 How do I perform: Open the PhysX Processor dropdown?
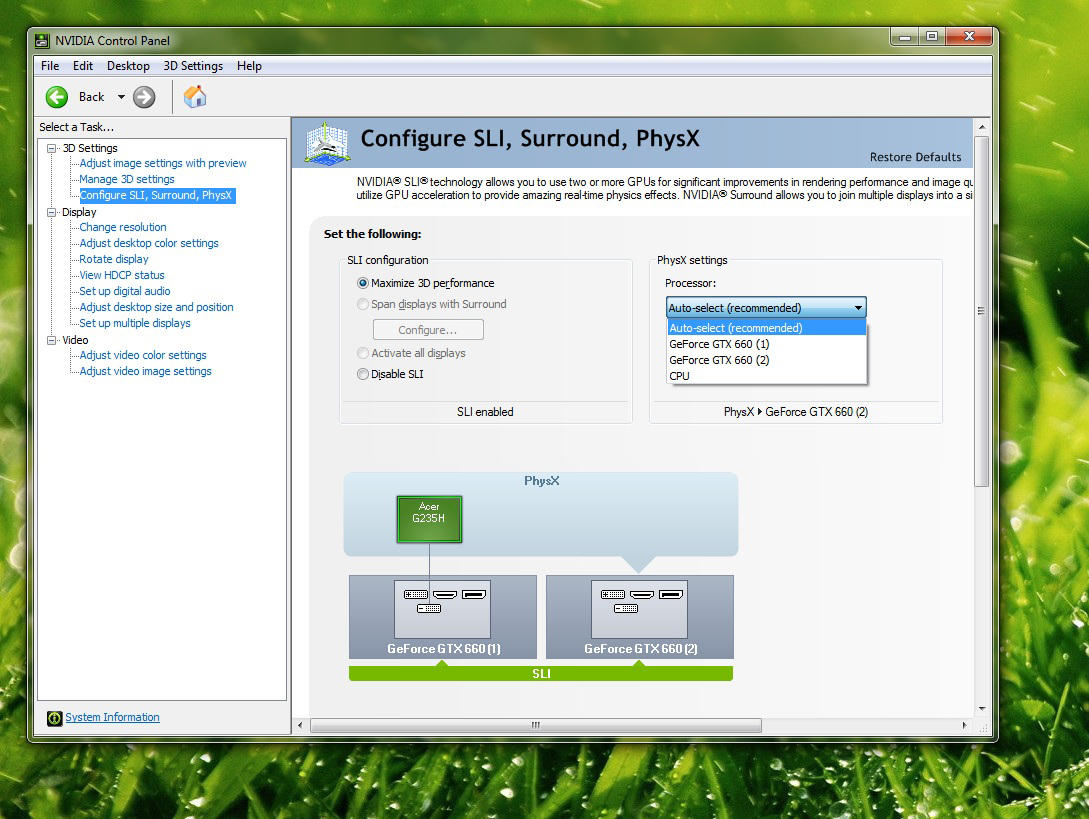coord(766,308)
